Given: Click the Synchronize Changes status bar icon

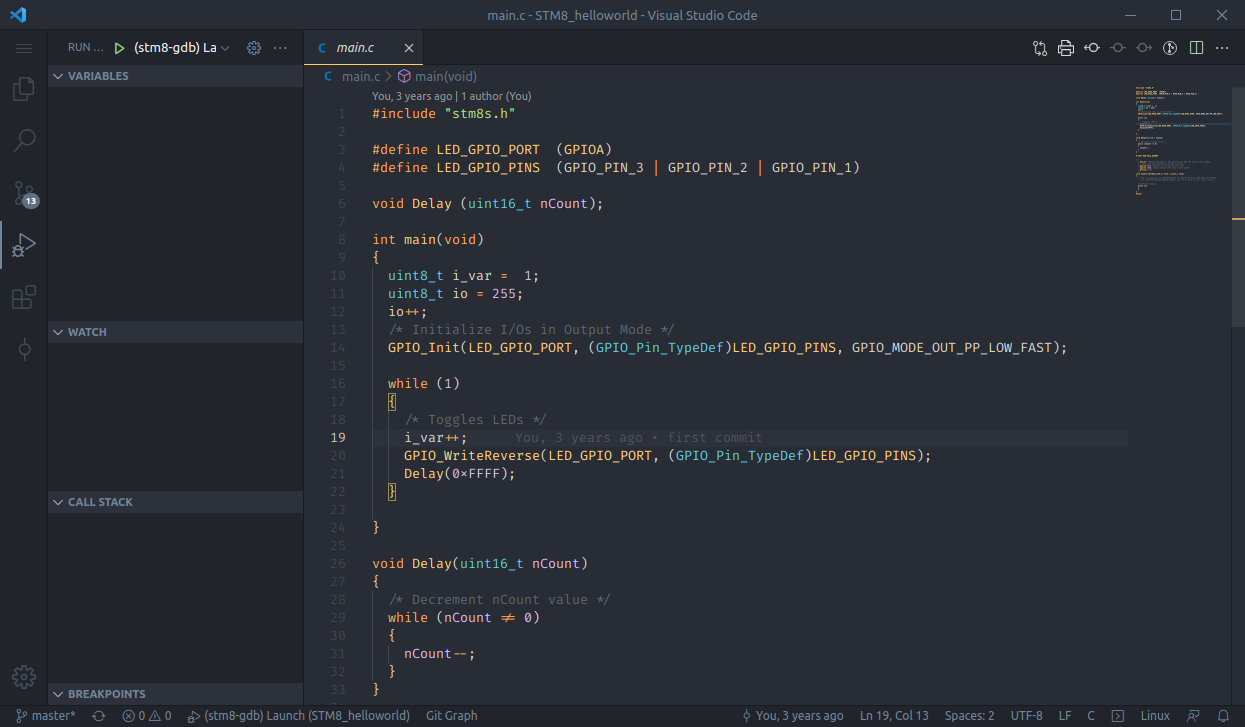Looking at the screenshot, I should click(98, 716).
